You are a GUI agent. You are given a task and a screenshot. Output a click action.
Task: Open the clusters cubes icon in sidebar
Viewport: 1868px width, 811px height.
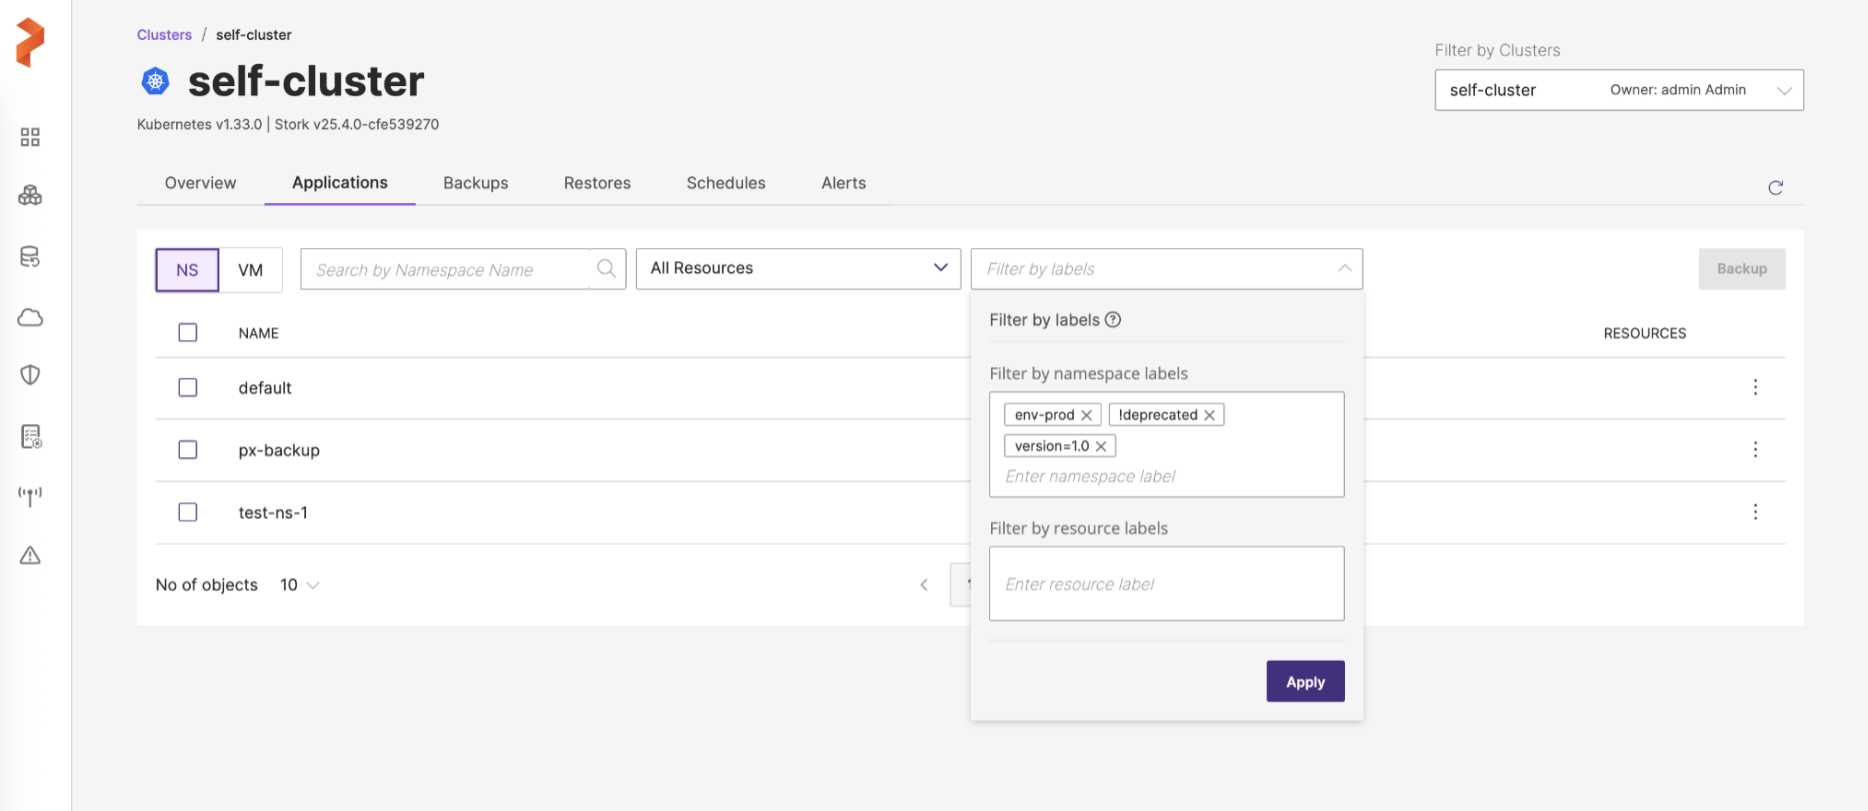pyautogui.click(x=30, y=196)
